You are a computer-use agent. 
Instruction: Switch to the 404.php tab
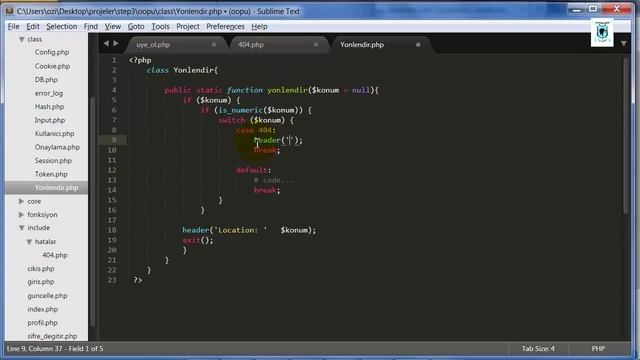click(251, 44)
